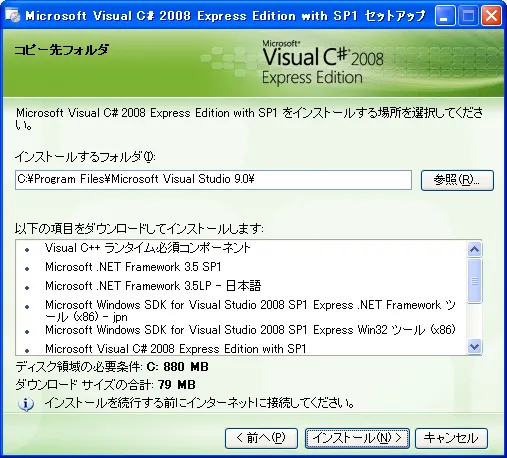Screen dimensions: 507x458
Task: Select the Windows SDK .NET Framework ツール item
Action: point(250,311)
